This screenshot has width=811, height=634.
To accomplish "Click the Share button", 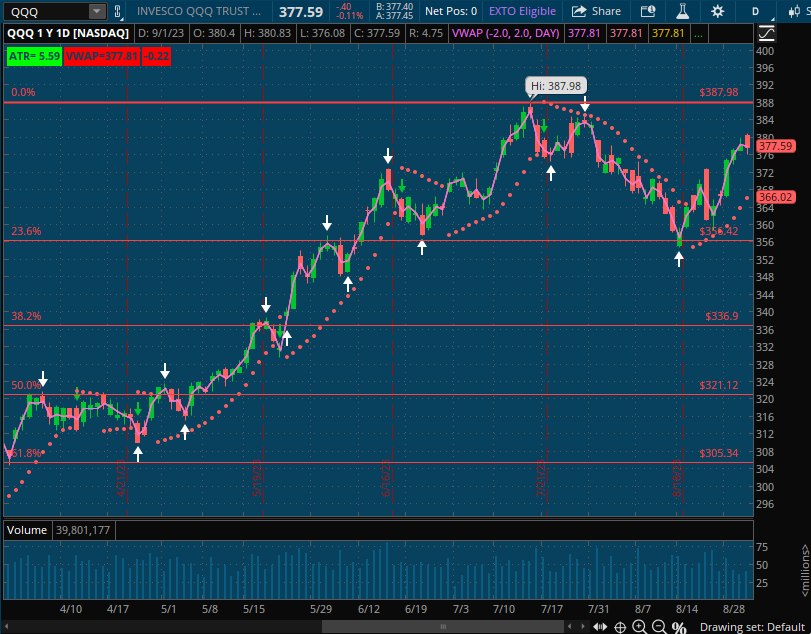I will pyautogui.click(x=596, y=11).
